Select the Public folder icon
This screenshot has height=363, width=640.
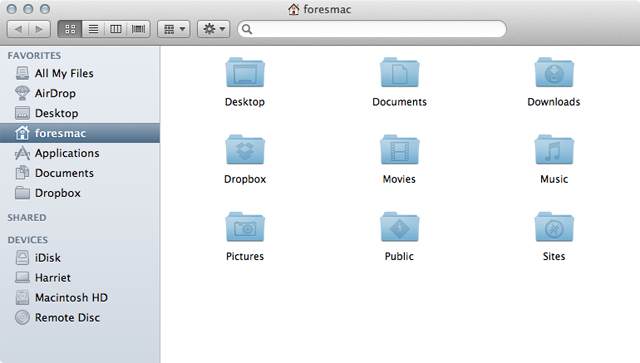click(x=399, y=227)
